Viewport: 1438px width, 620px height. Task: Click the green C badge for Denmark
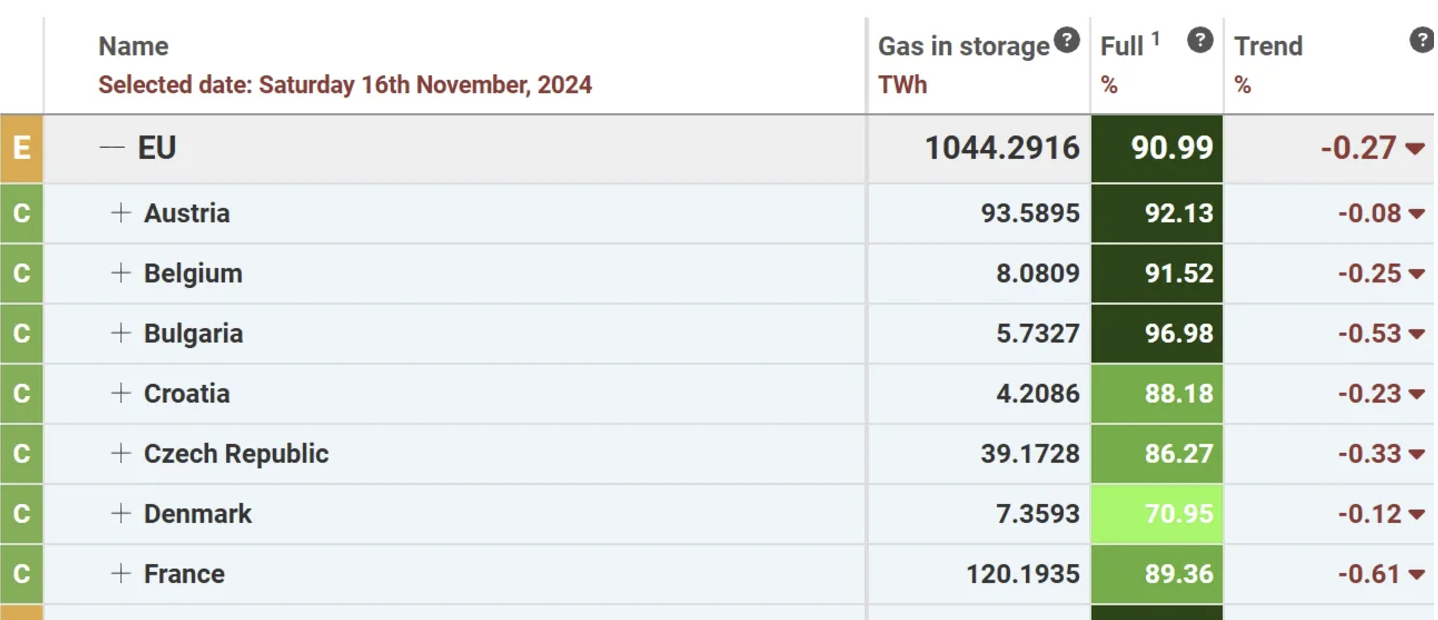pyautogui.click(x=21, y=513)
